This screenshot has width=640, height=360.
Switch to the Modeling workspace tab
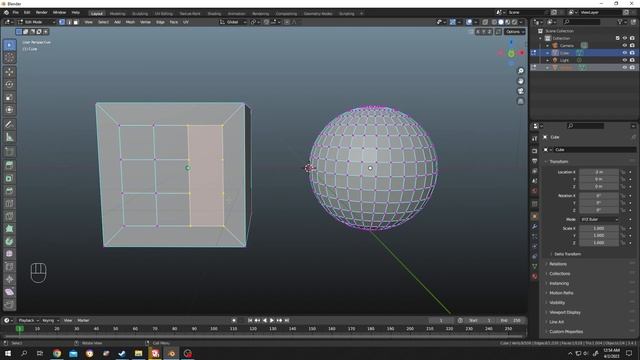[118, 13]
